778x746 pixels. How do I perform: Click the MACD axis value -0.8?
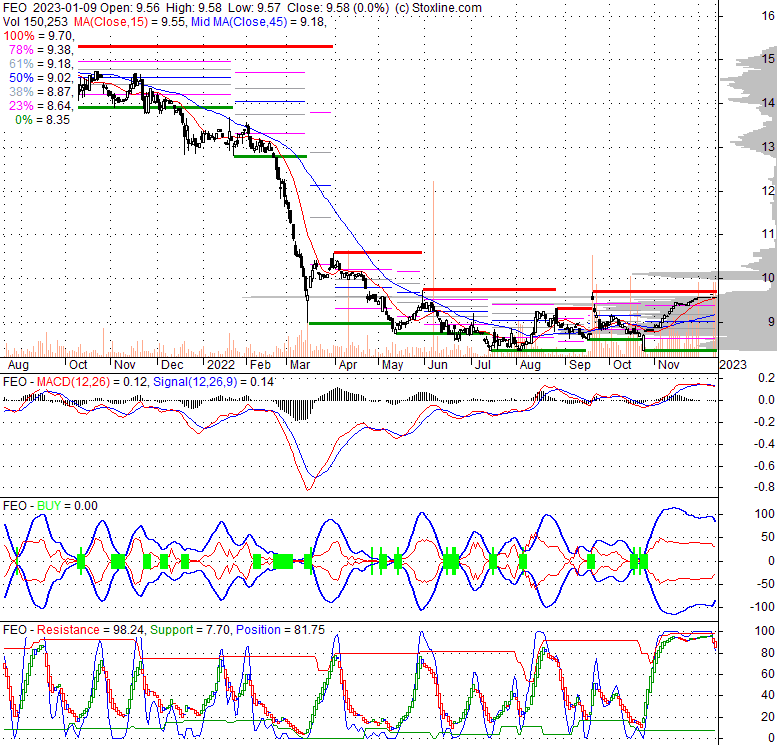coord(766,487)
